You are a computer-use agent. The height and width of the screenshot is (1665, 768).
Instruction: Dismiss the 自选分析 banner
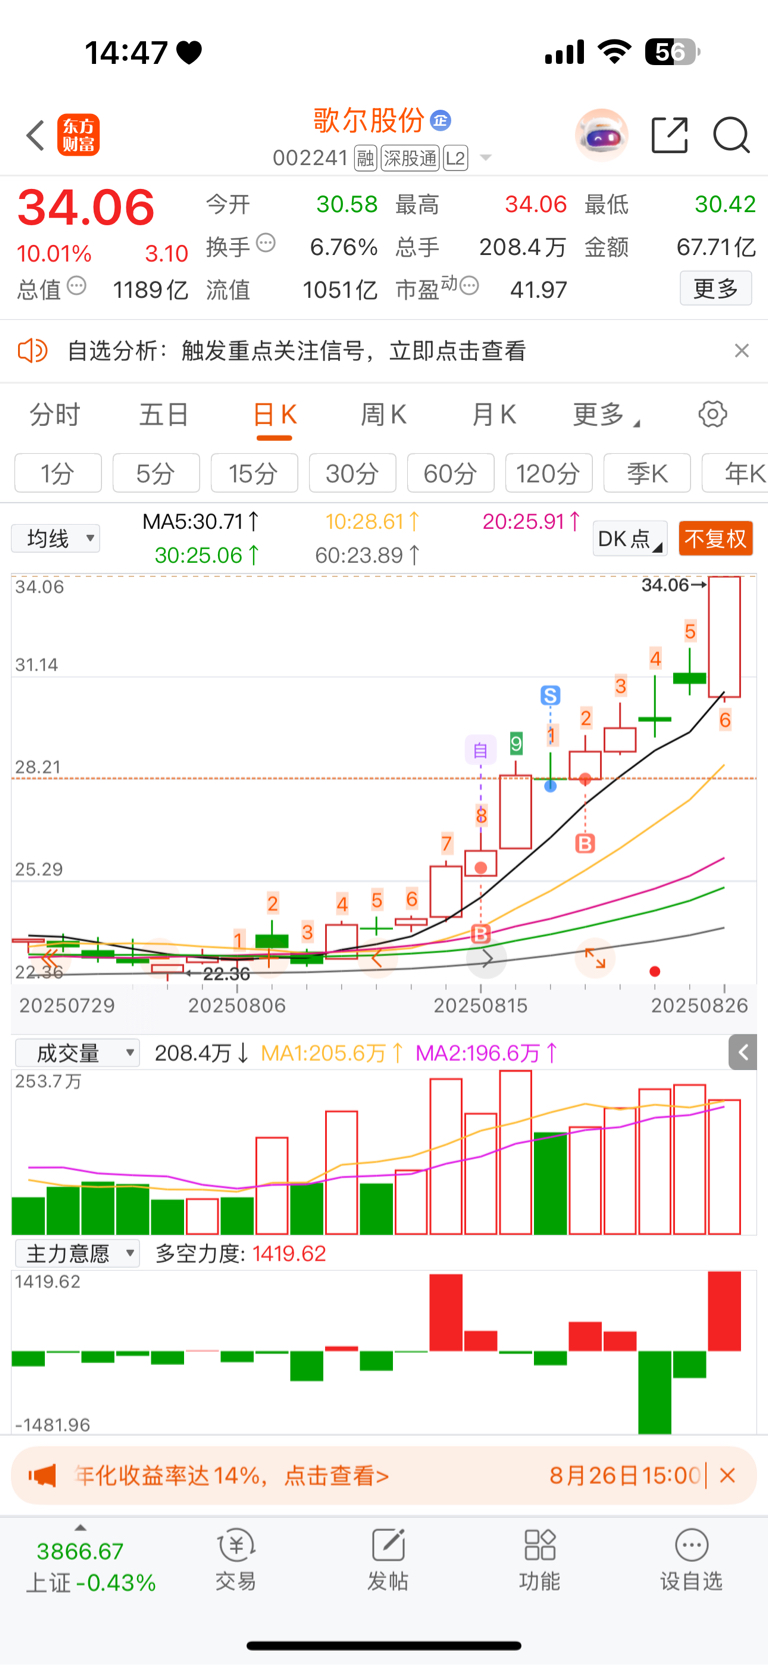pos(741,351)
